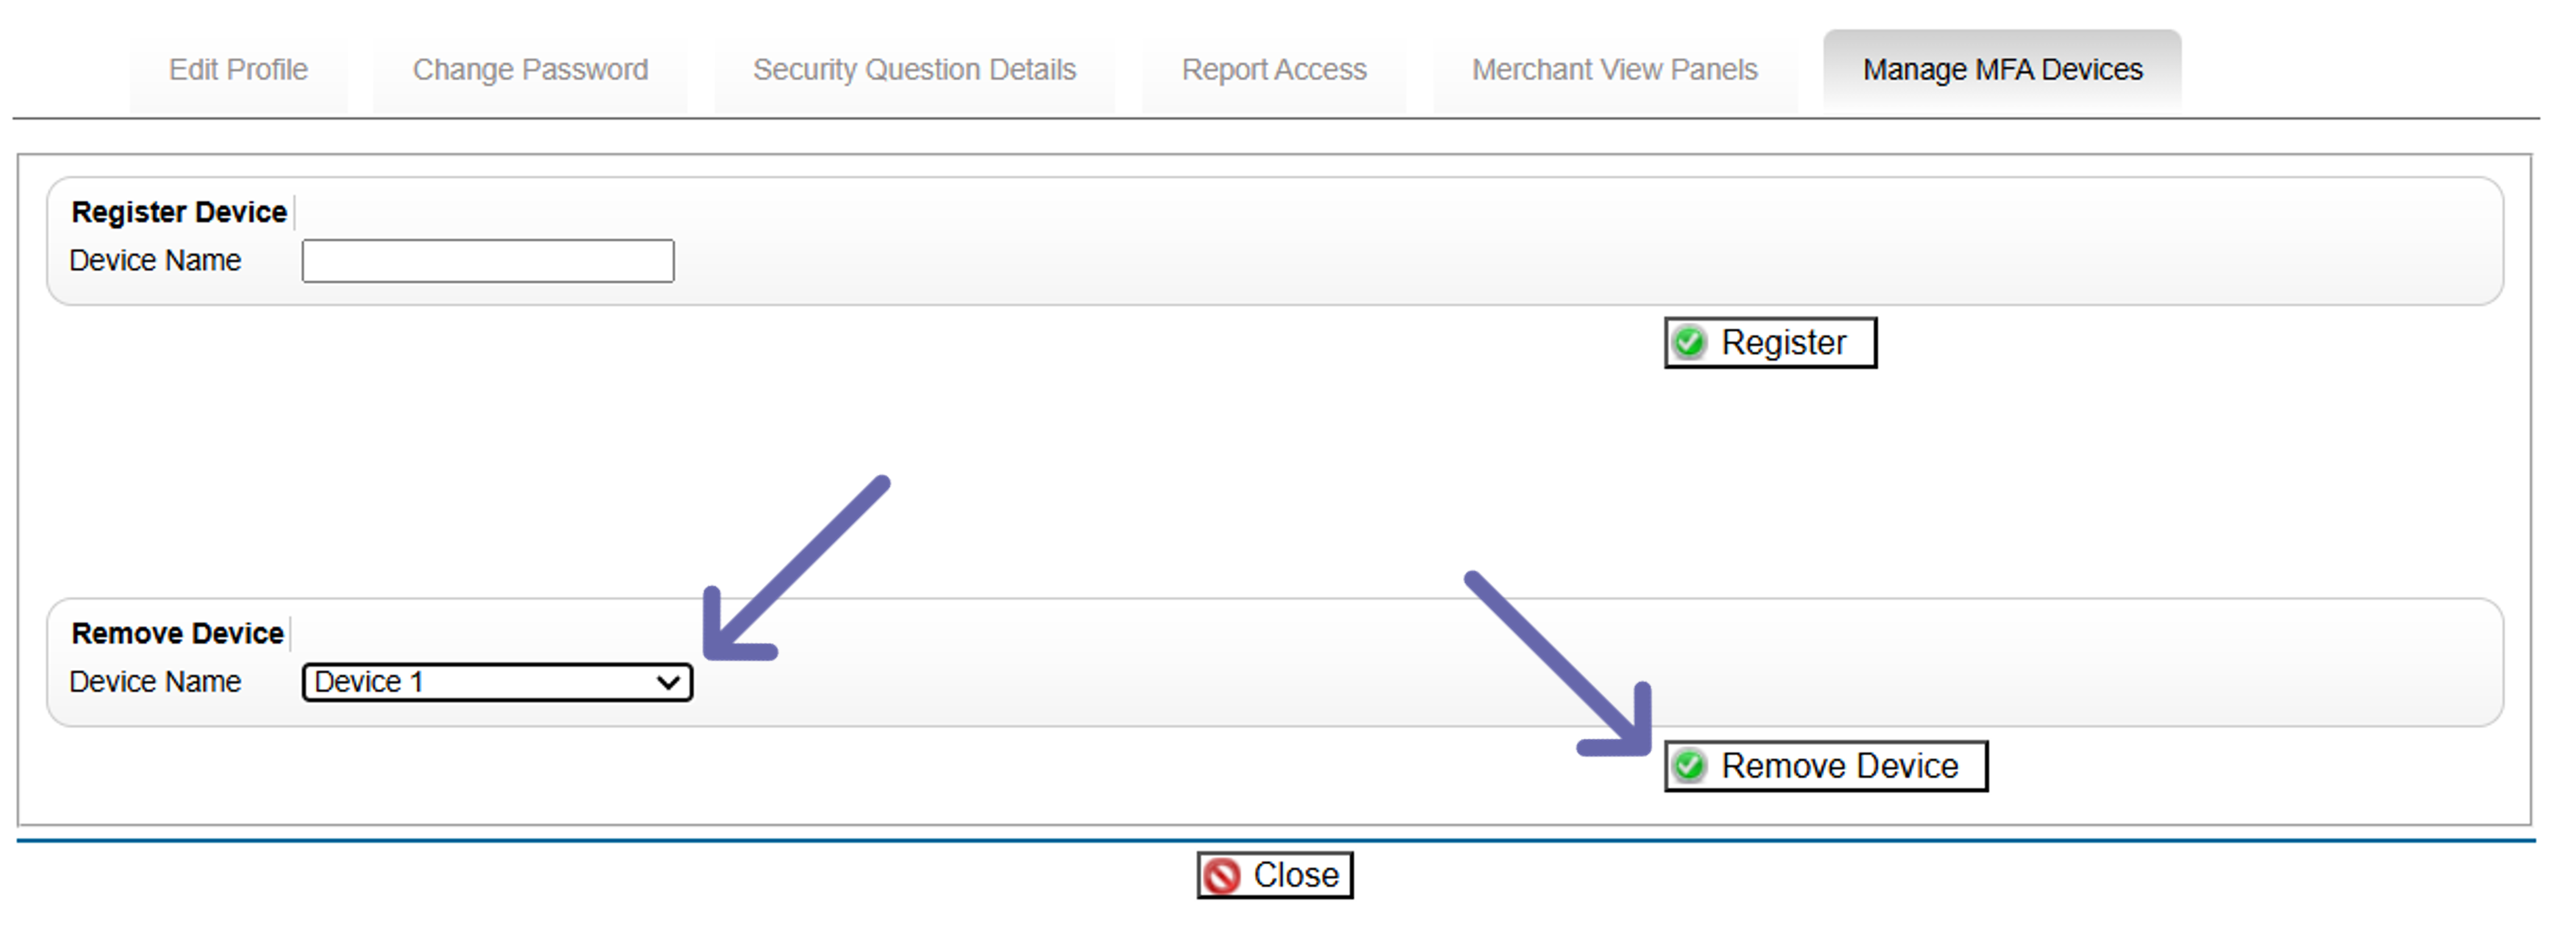This screenshot has width=2576, height=932.
Task: Open the Device 1 dropdown list
Action: (x=497, y=682)
